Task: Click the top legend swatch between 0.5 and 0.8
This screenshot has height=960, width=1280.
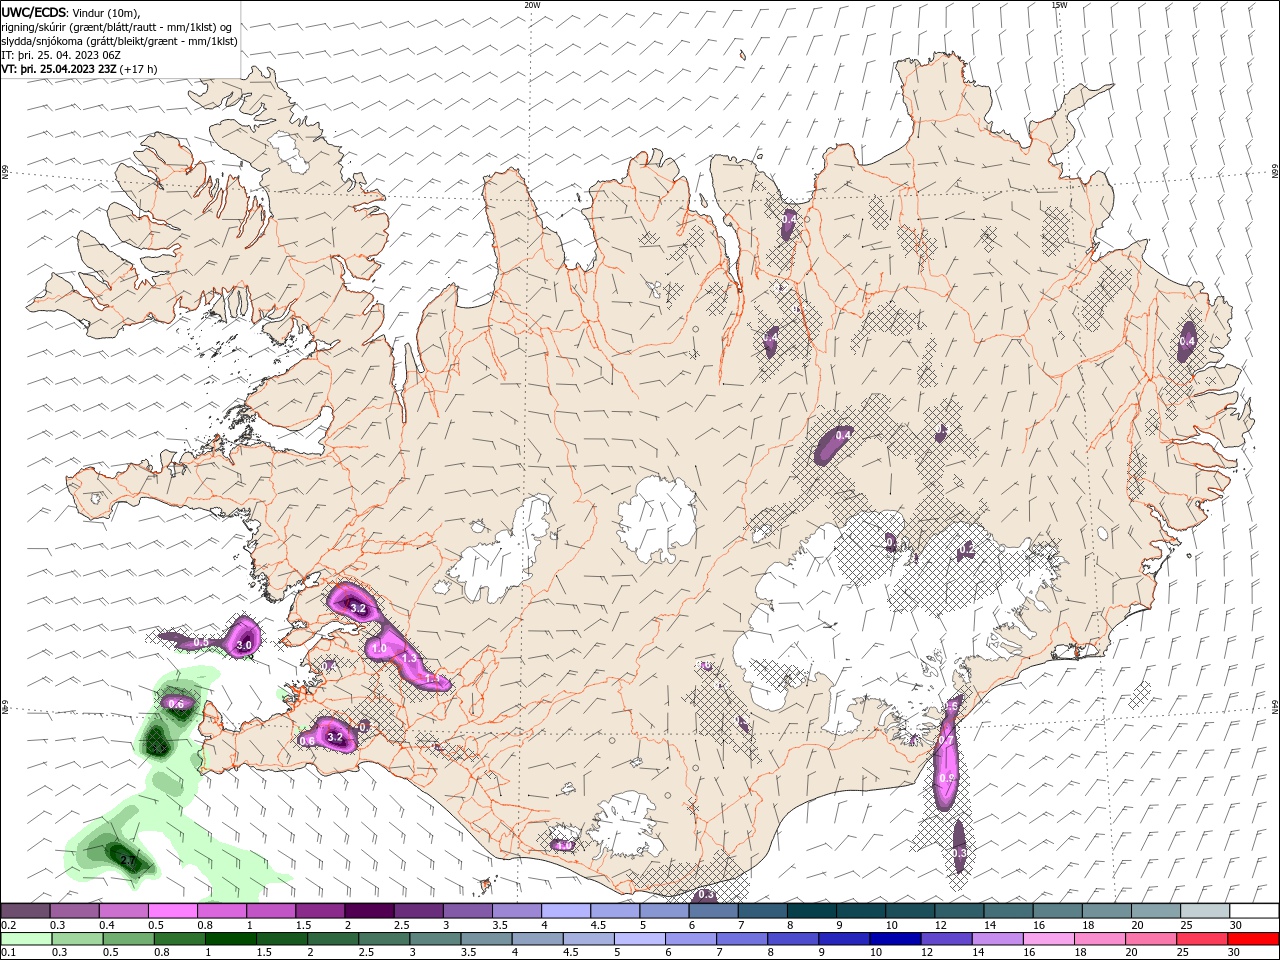Action: (173, 910)
